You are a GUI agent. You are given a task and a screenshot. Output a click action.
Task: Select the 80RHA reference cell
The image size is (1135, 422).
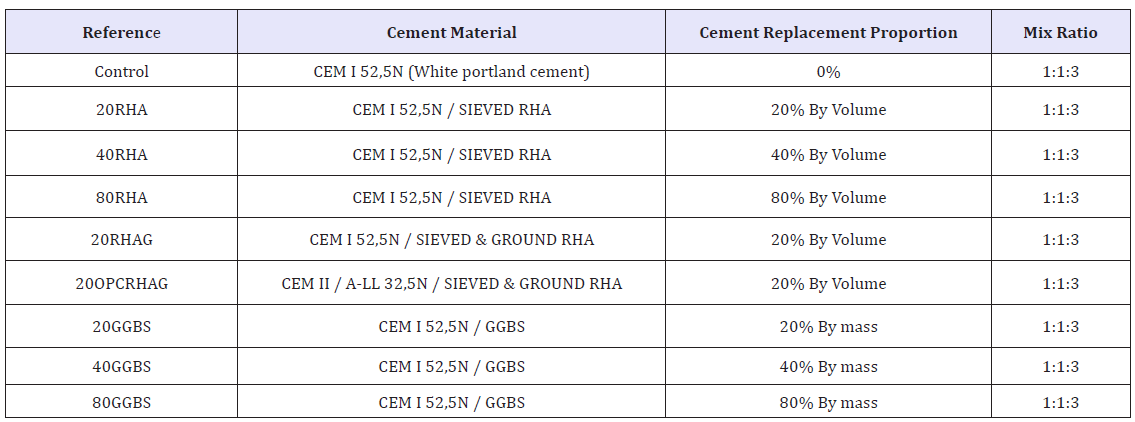(121, 198)
